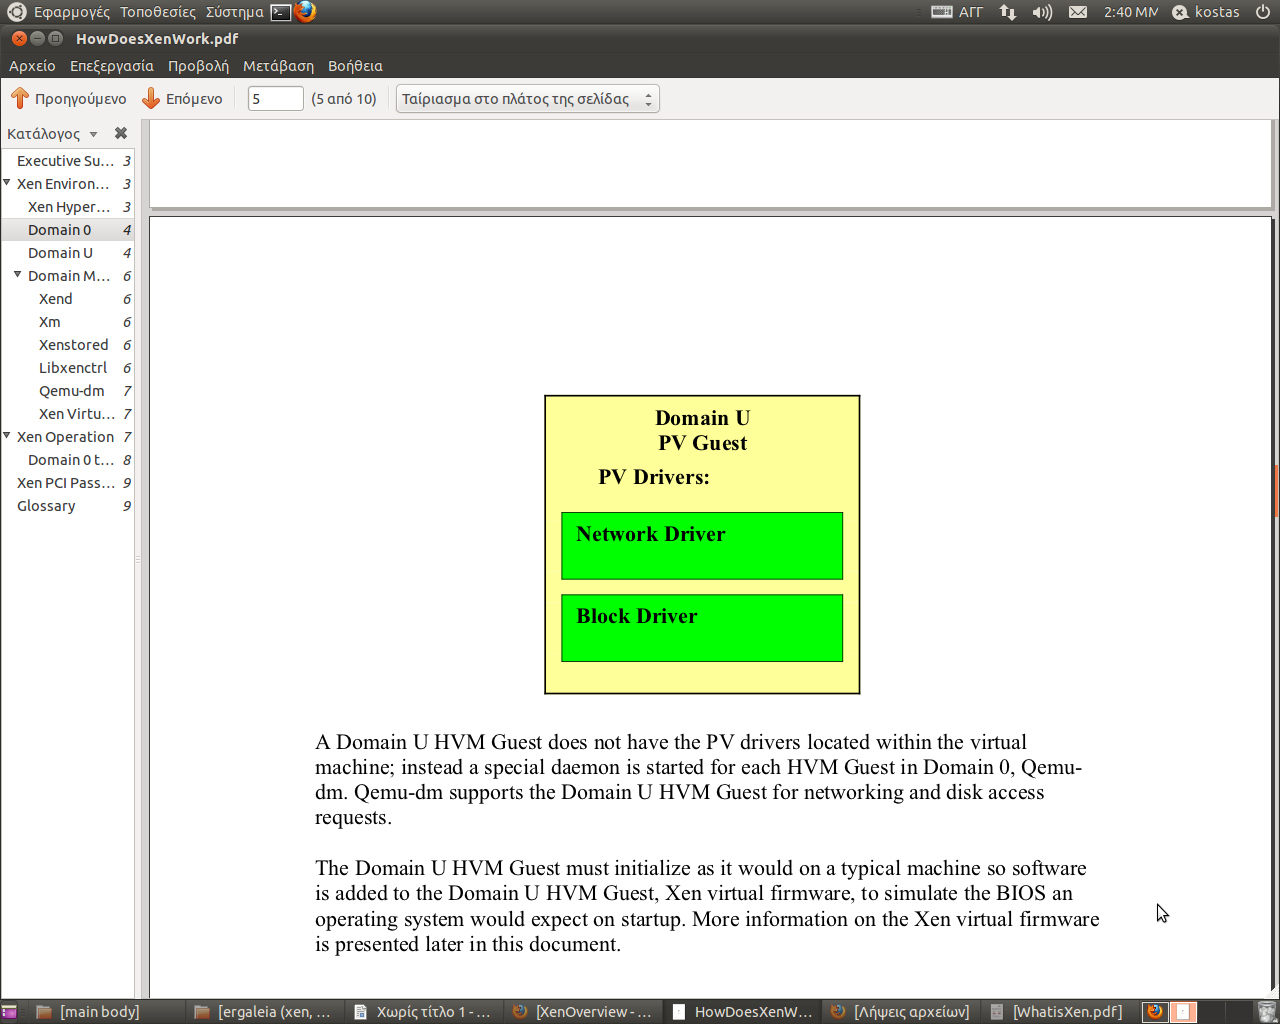Viewport: 1280px width, 1024px height.
Task: Jump to Qemu-dm section
Action: tap(67, 391)
